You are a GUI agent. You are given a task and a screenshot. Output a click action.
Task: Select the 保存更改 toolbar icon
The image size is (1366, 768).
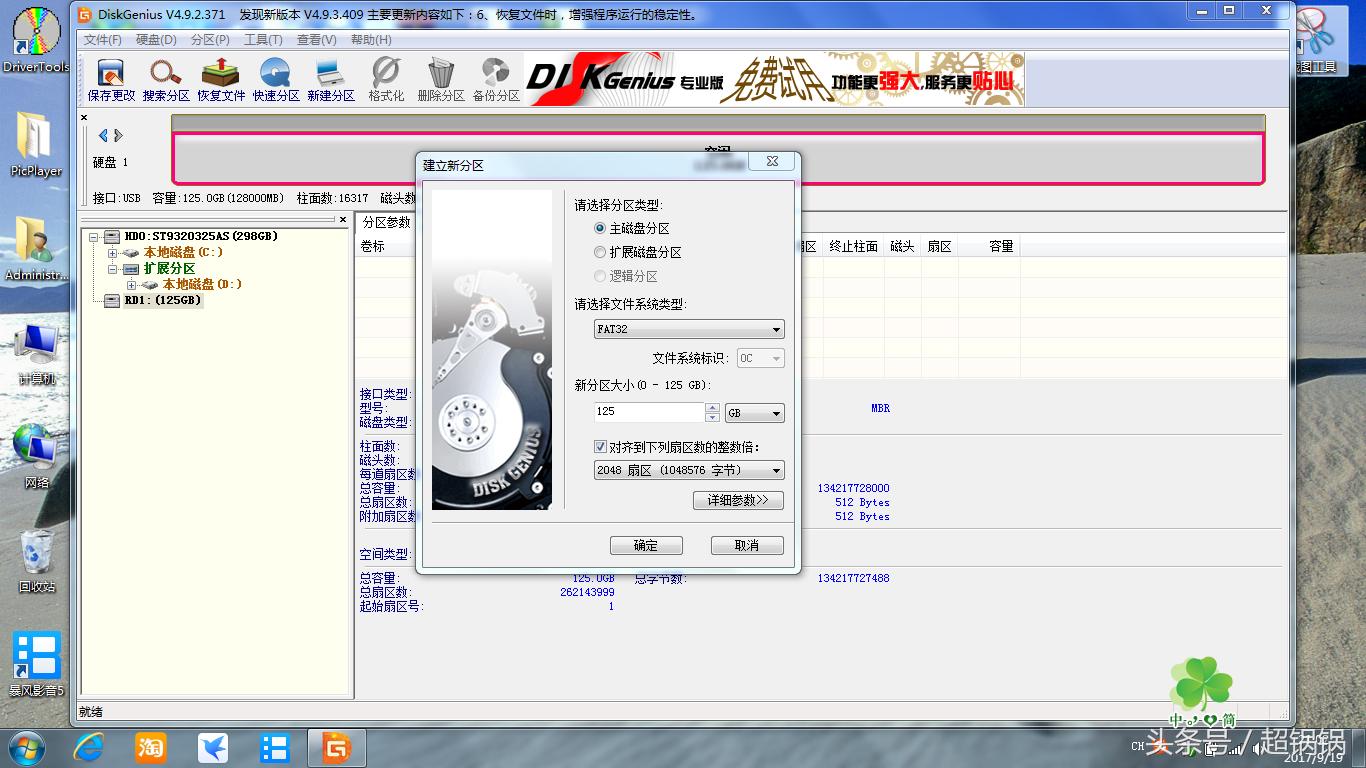[x=108, y=79]
